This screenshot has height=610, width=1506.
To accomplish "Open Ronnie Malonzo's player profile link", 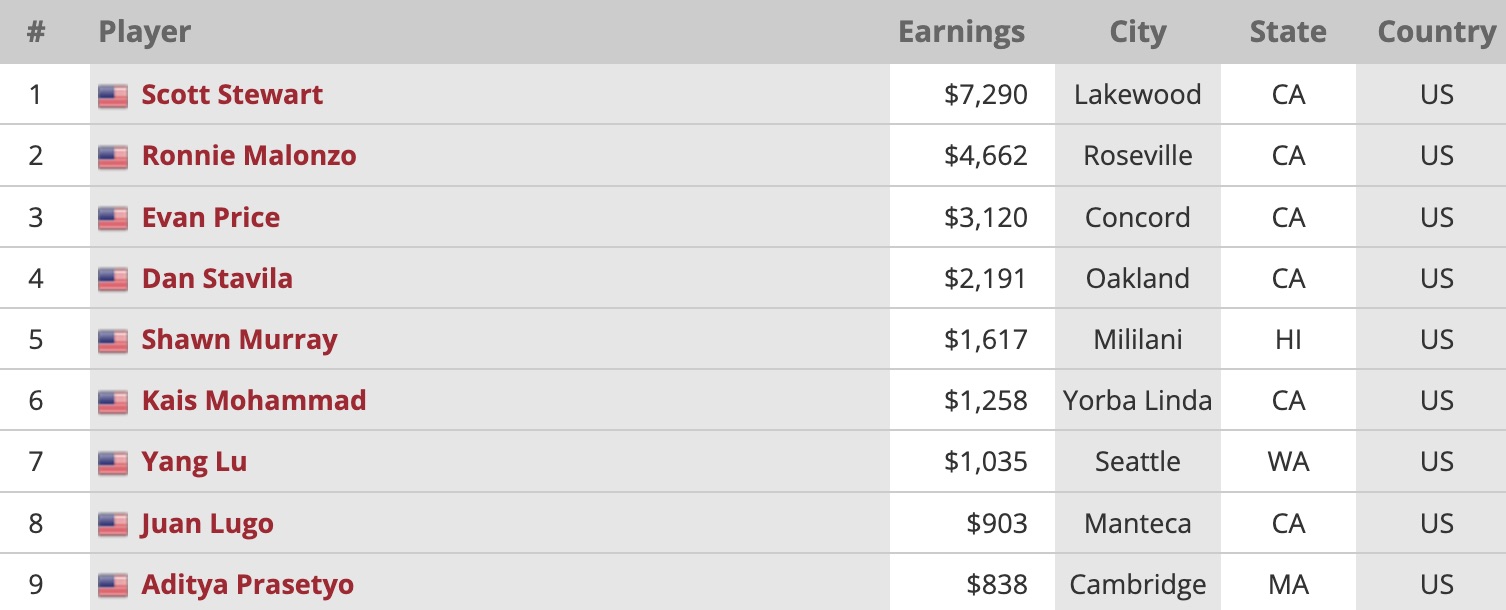I will pyautogui.click(x=249, y=156).
